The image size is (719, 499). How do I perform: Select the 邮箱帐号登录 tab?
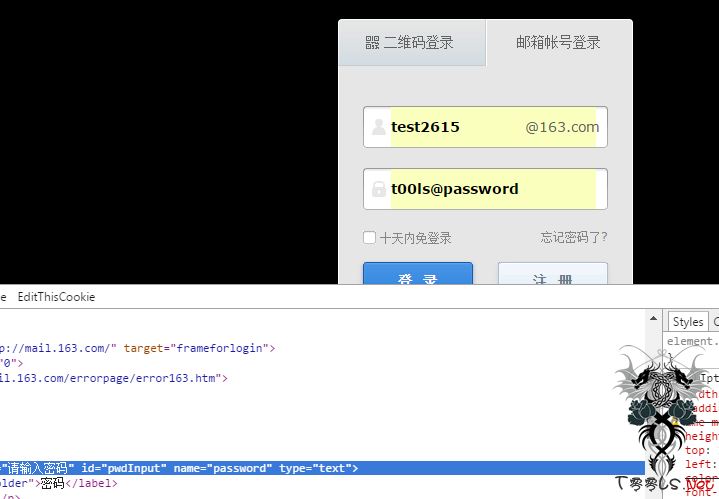559,43
